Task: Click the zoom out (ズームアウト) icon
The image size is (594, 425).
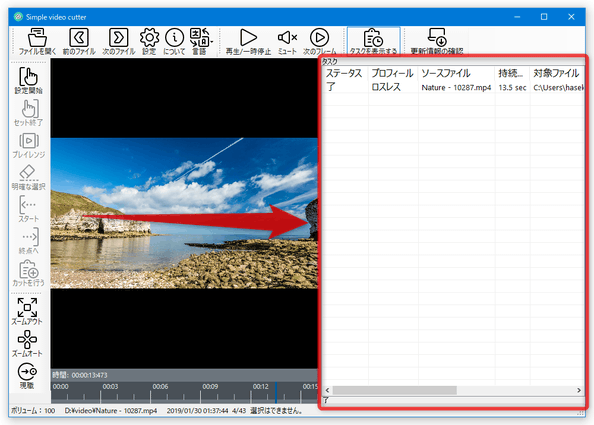Action: [27, 311]
